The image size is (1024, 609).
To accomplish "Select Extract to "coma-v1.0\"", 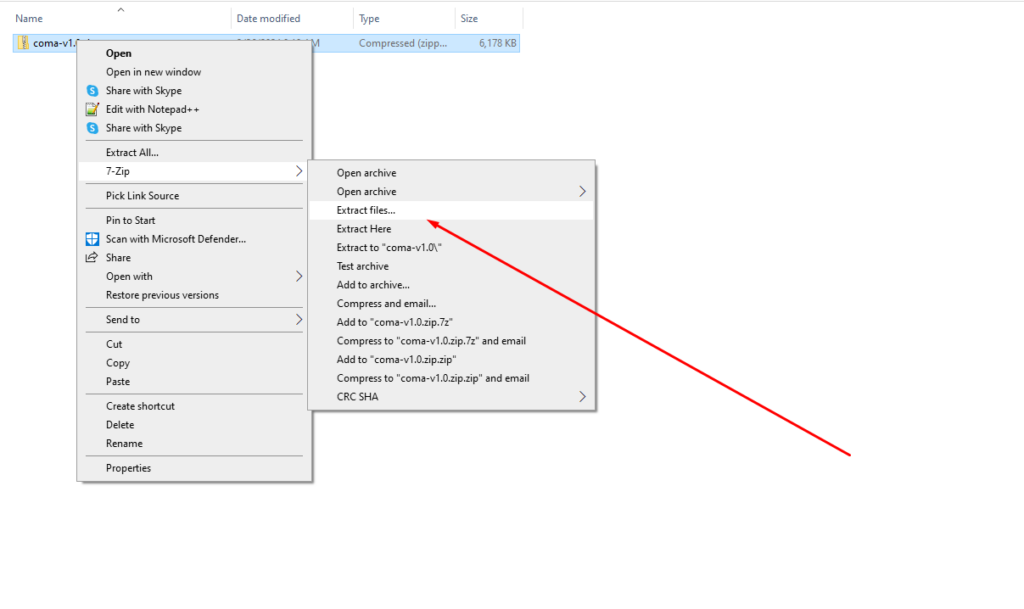I will pos(389,247).
